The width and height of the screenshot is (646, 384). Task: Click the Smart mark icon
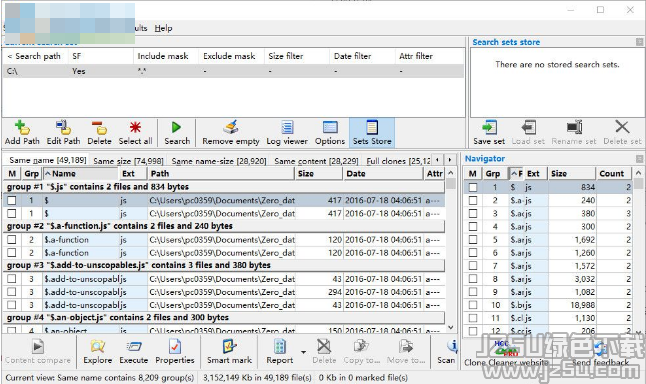[229, 347]
